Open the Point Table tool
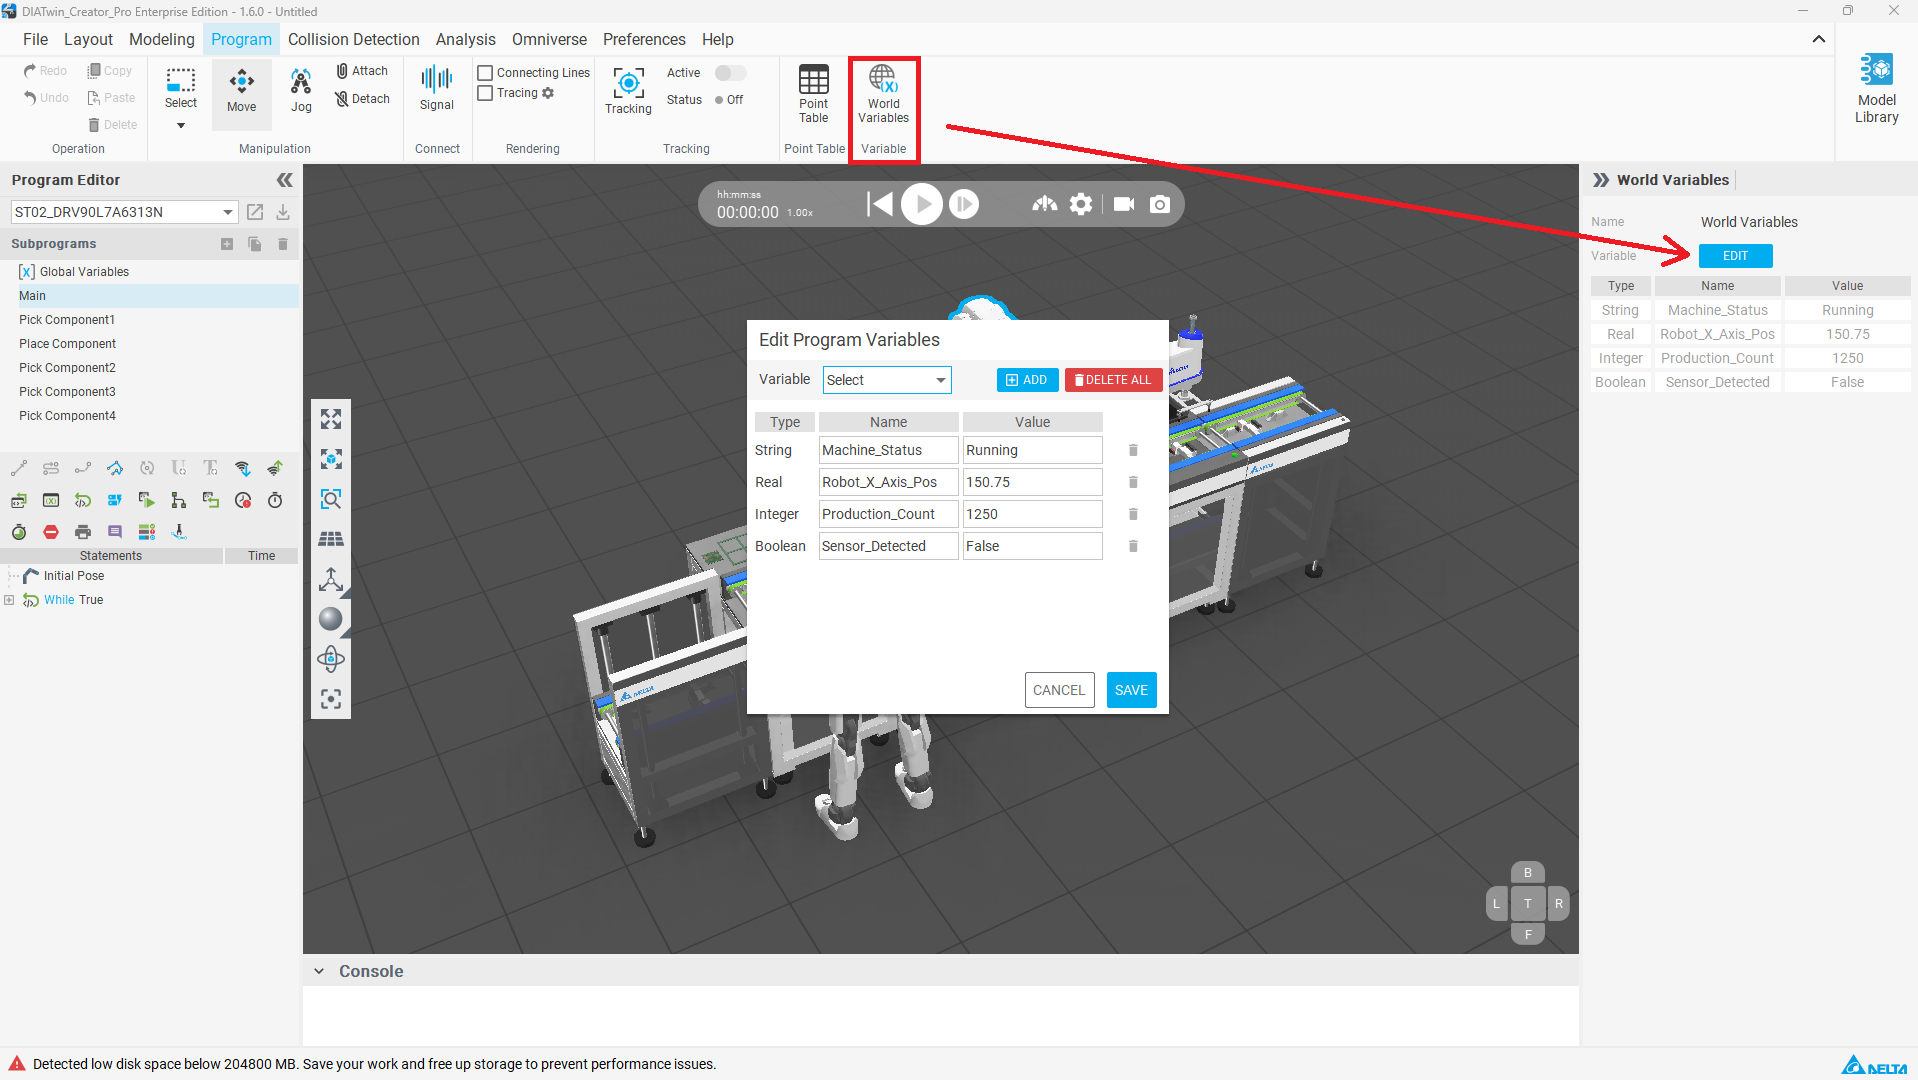The height and width of the screenshot is (1080, 1918). [813, 95]
